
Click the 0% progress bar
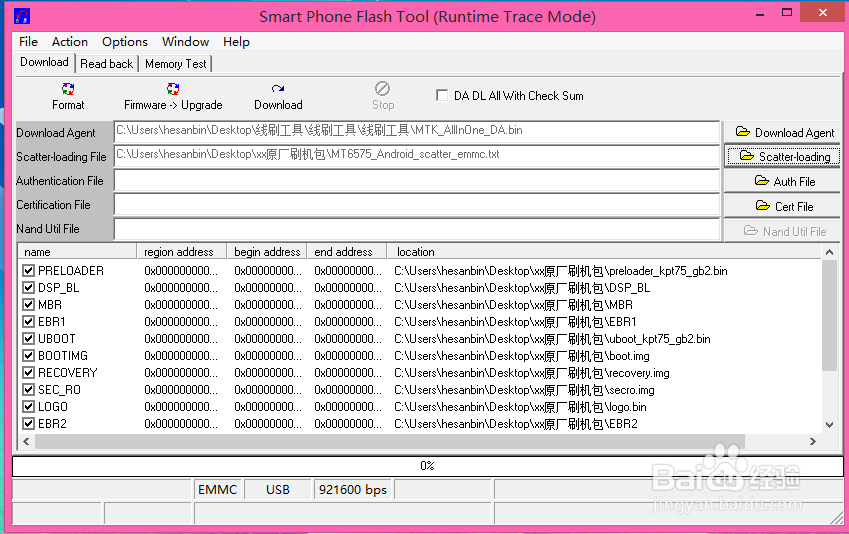tap(427, 466)
